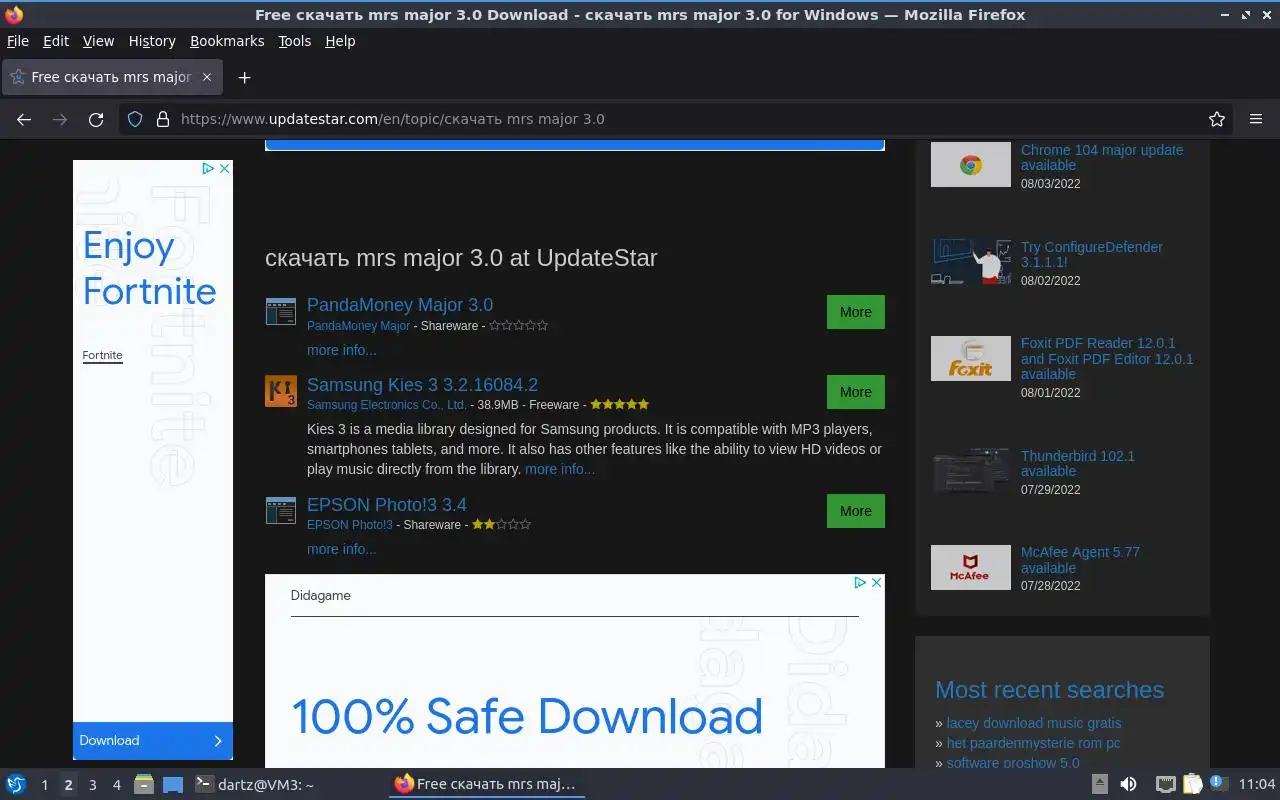Click the '100% Safe Download' ad headline

click(x=527, y=716)
